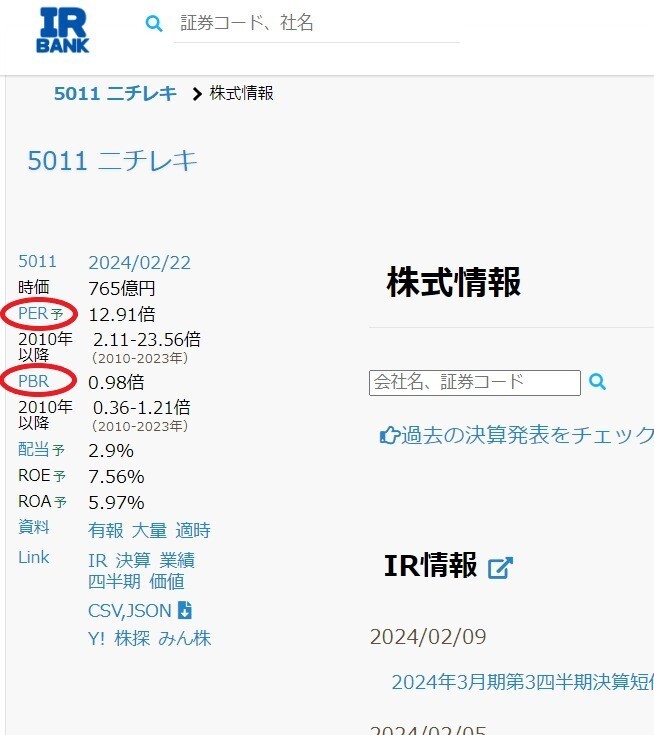Viewport: 654px width, 735px height.
Task: Open the large 5011 ニチレキ title link
Action: click(112, 161)
